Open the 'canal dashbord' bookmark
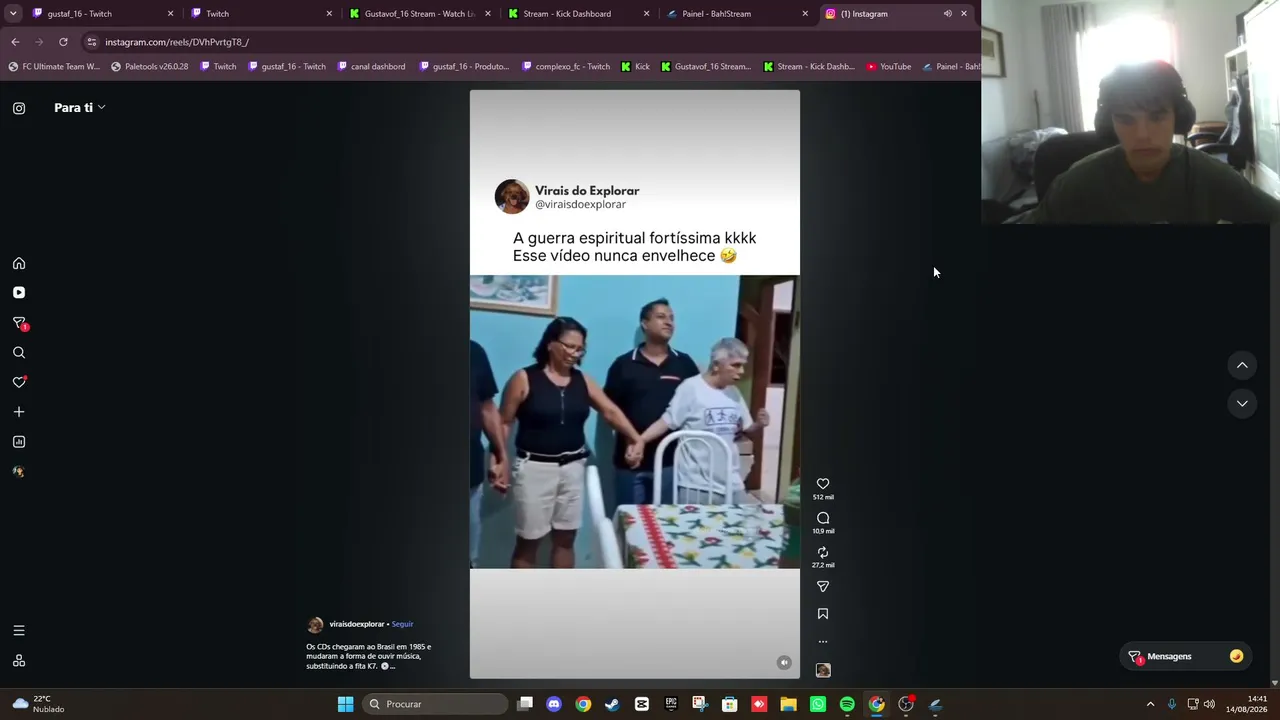Viewport: 1280px width, 720px height. pos(371,67)
